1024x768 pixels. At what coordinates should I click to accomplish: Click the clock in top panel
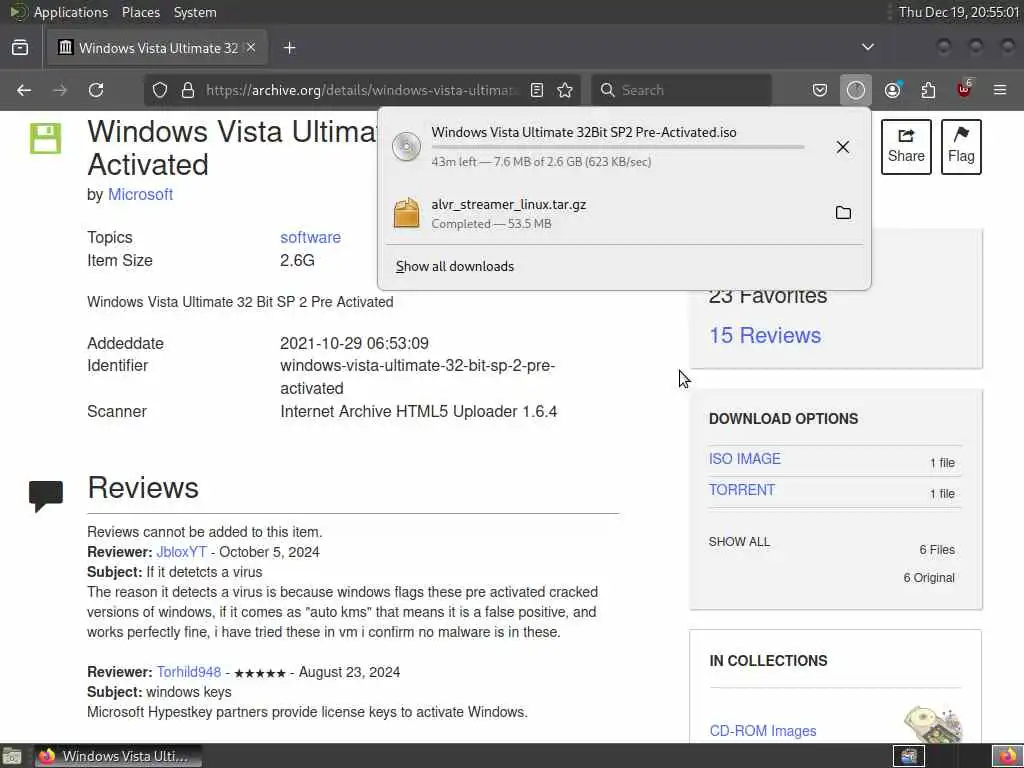coord(959,12)
